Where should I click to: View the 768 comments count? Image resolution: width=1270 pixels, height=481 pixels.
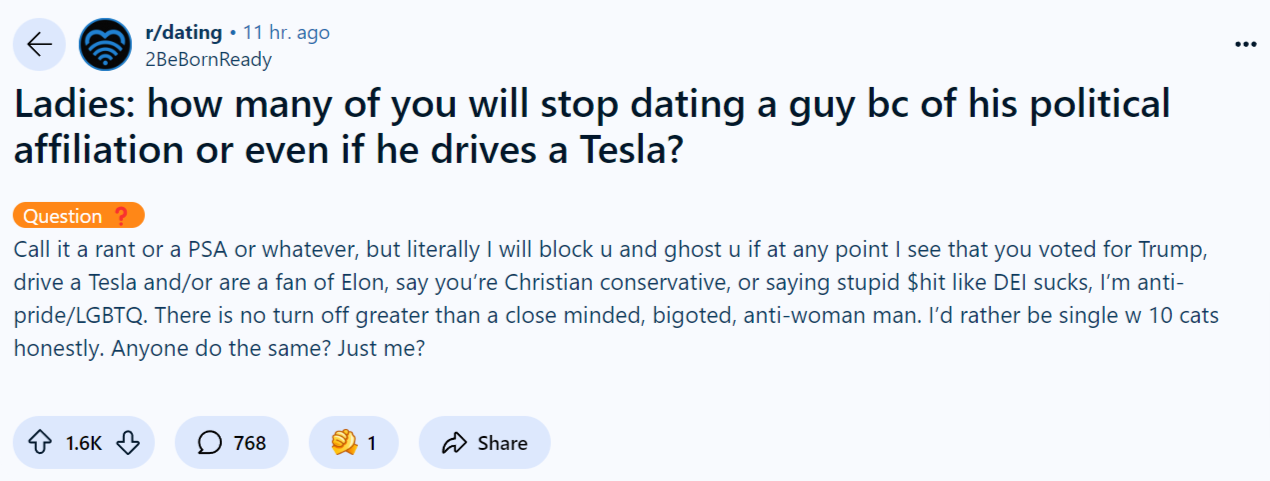pos(250,442)
